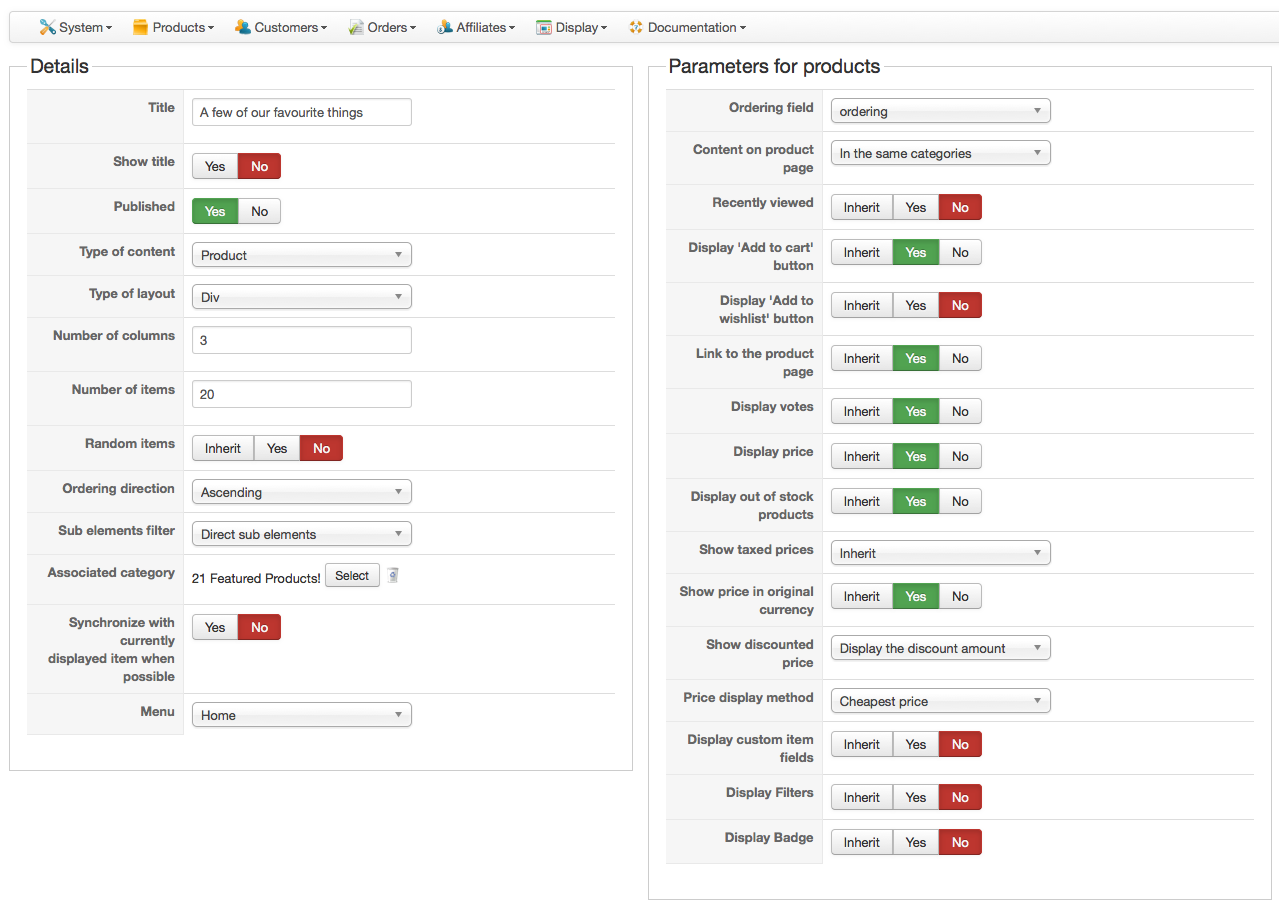Click the Products box icon
The height and width of the screenshot is (905, 1279).
140,27
